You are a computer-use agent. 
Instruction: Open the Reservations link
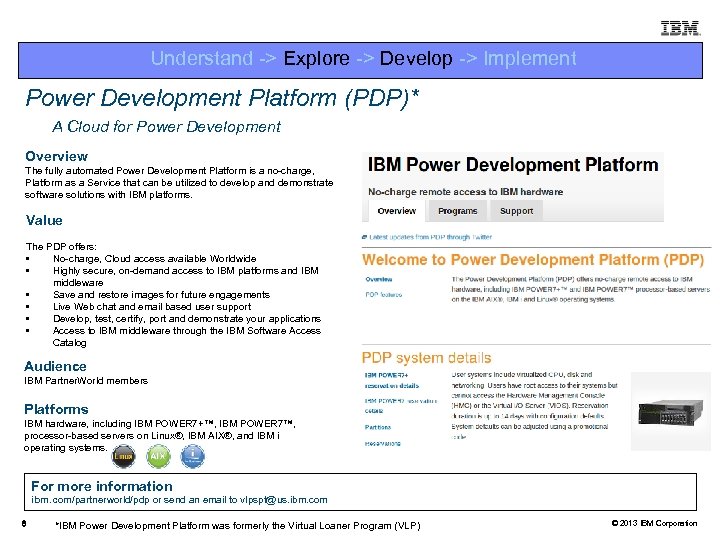(x=382, y=444)
